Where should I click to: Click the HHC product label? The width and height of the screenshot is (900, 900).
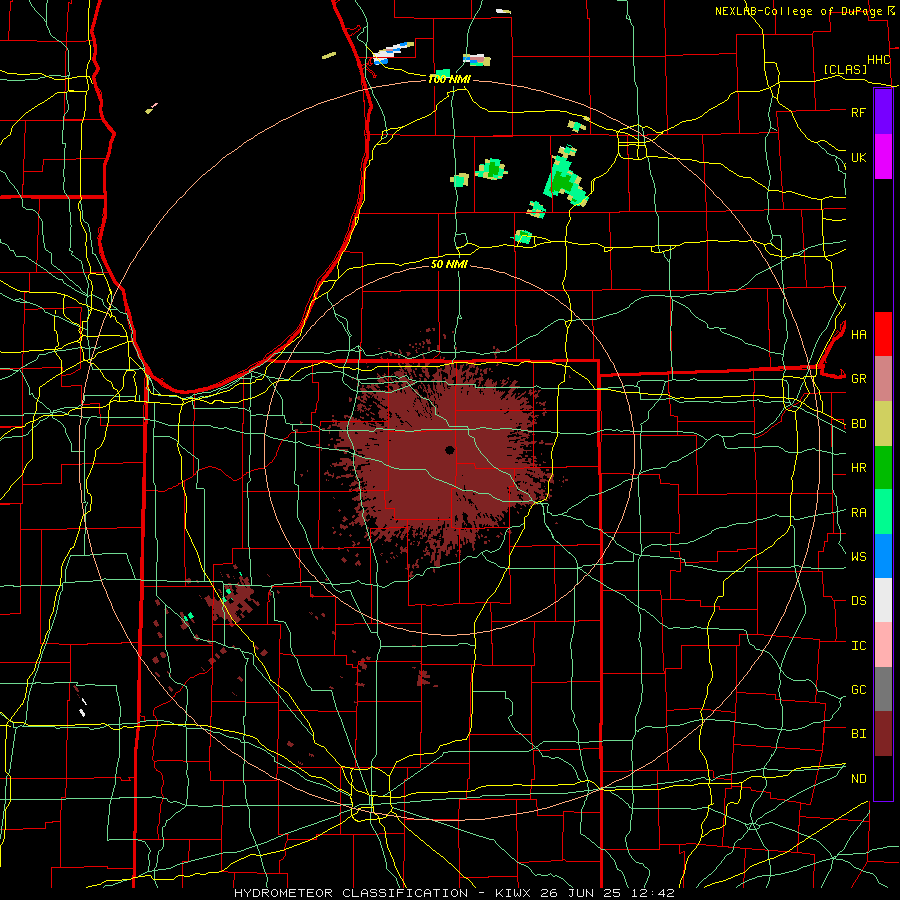(878, 60)
